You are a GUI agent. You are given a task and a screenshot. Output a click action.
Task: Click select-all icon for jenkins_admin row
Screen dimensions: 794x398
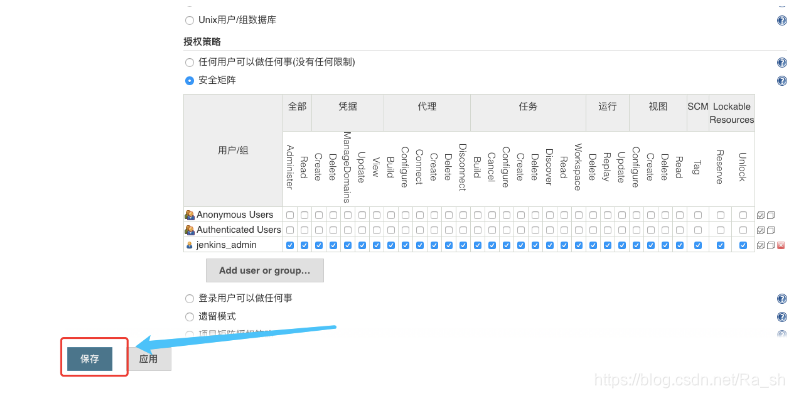(761, 245)
